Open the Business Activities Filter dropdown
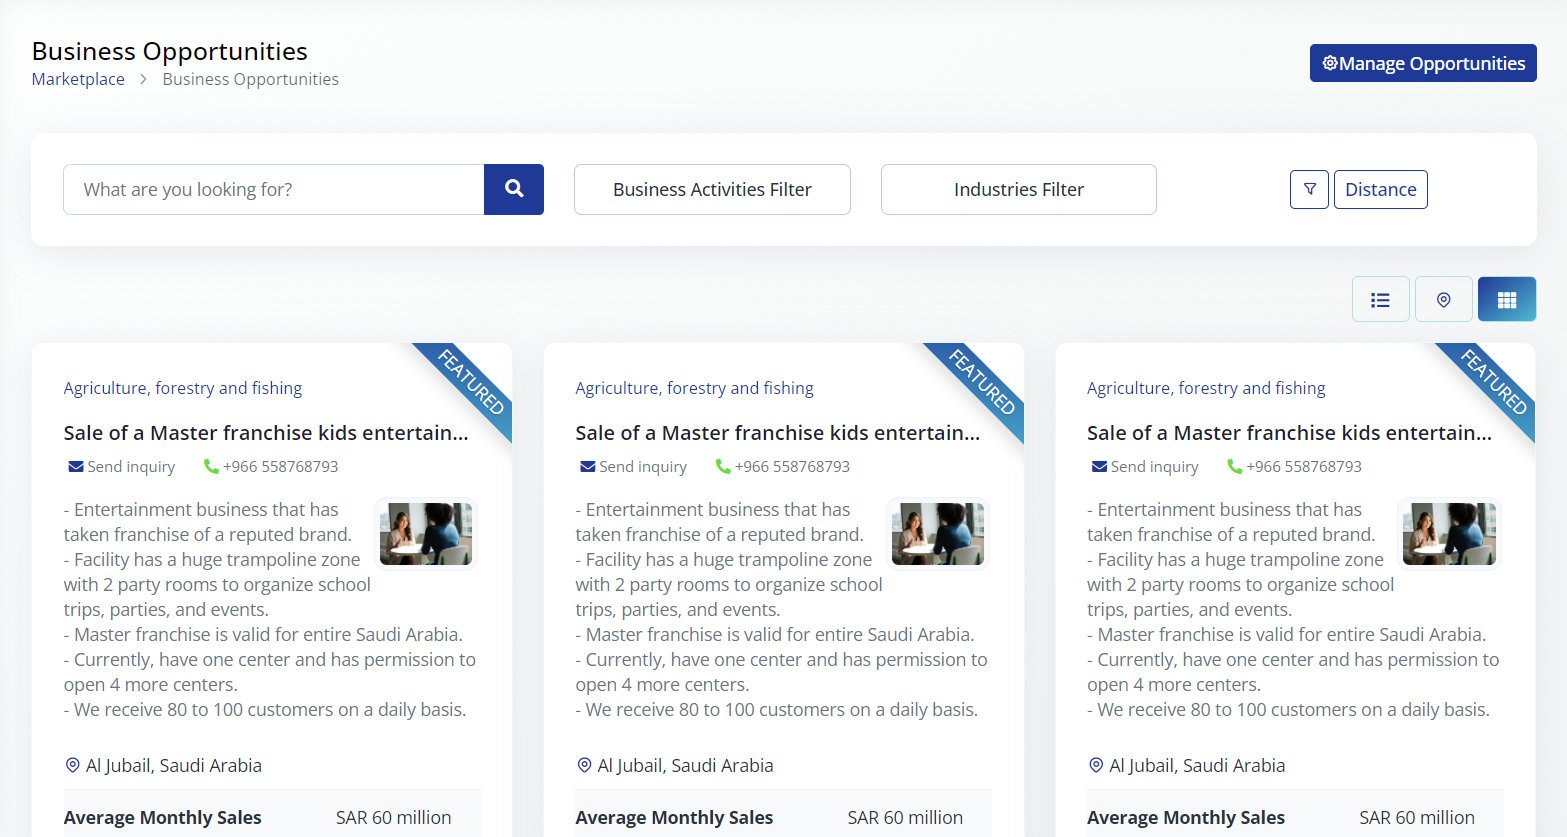 coord(712,189)
